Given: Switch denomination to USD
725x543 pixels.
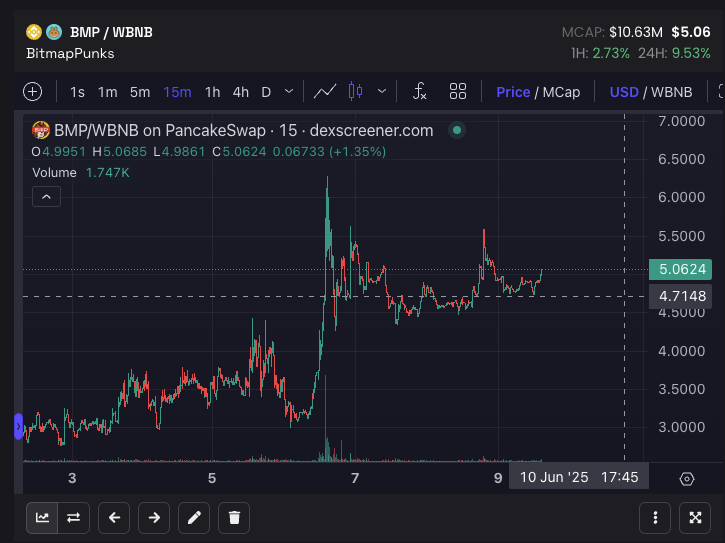Looking at the screenshot, I should 624,92.
